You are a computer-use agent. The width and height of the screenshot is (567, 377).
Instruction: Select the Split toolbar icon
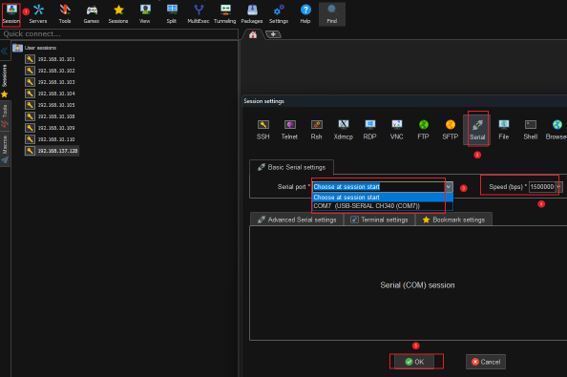(x=172, y=14)
